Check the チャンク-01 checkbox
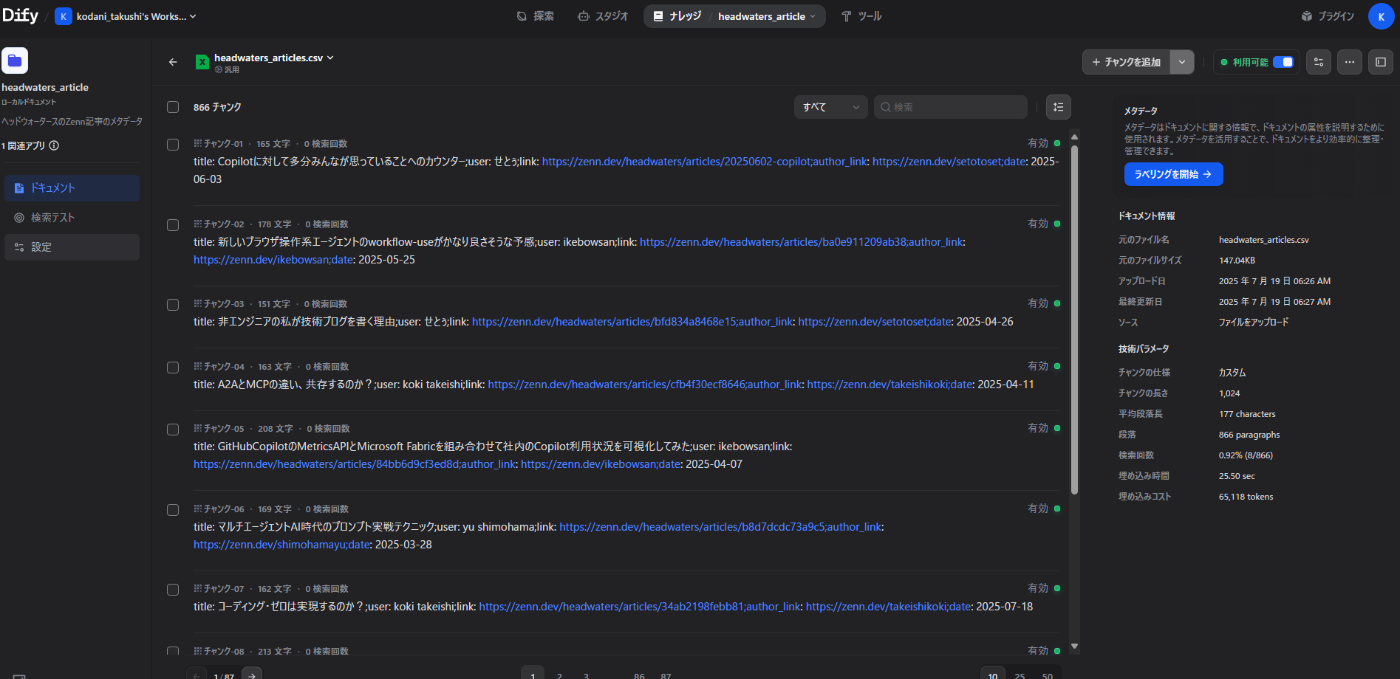This screenshot has width=1400, height=679. click(173, 144)
